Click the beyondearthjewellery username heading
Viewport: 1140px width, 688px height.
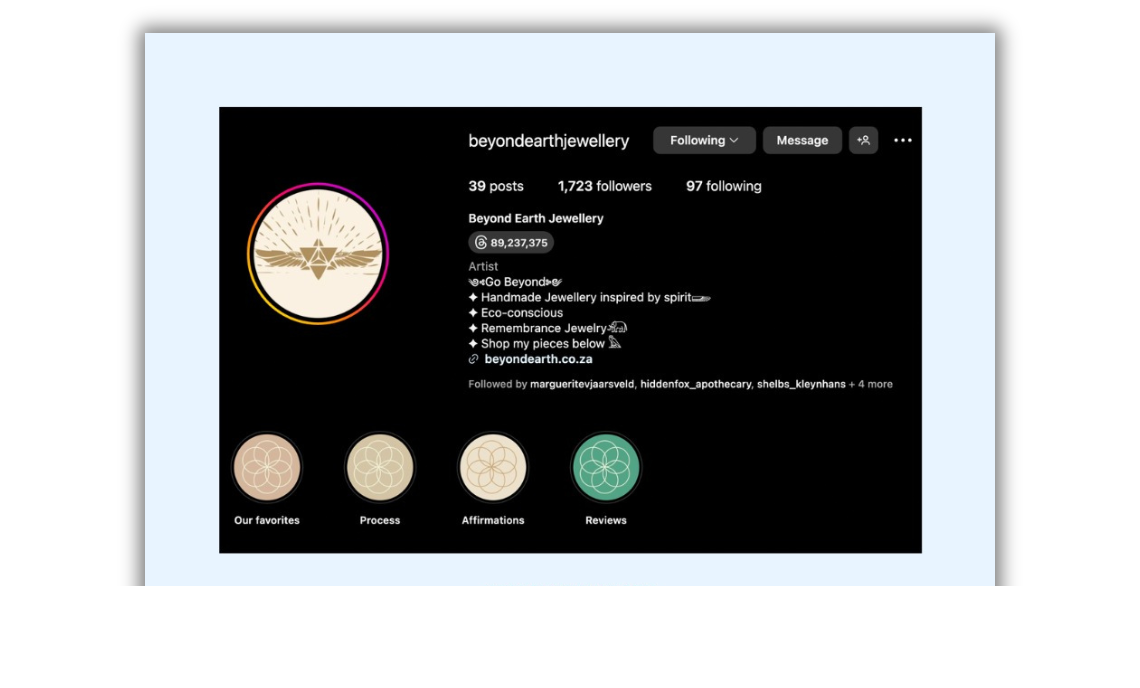[548, 141]
